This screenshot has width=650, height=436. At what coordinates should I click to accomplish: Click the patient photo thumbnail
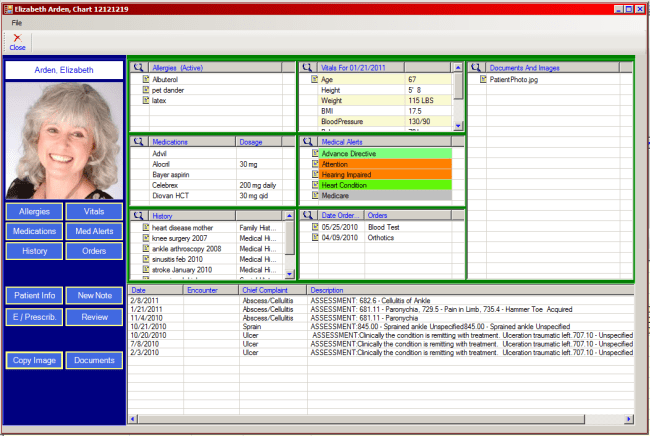point(64,140)
